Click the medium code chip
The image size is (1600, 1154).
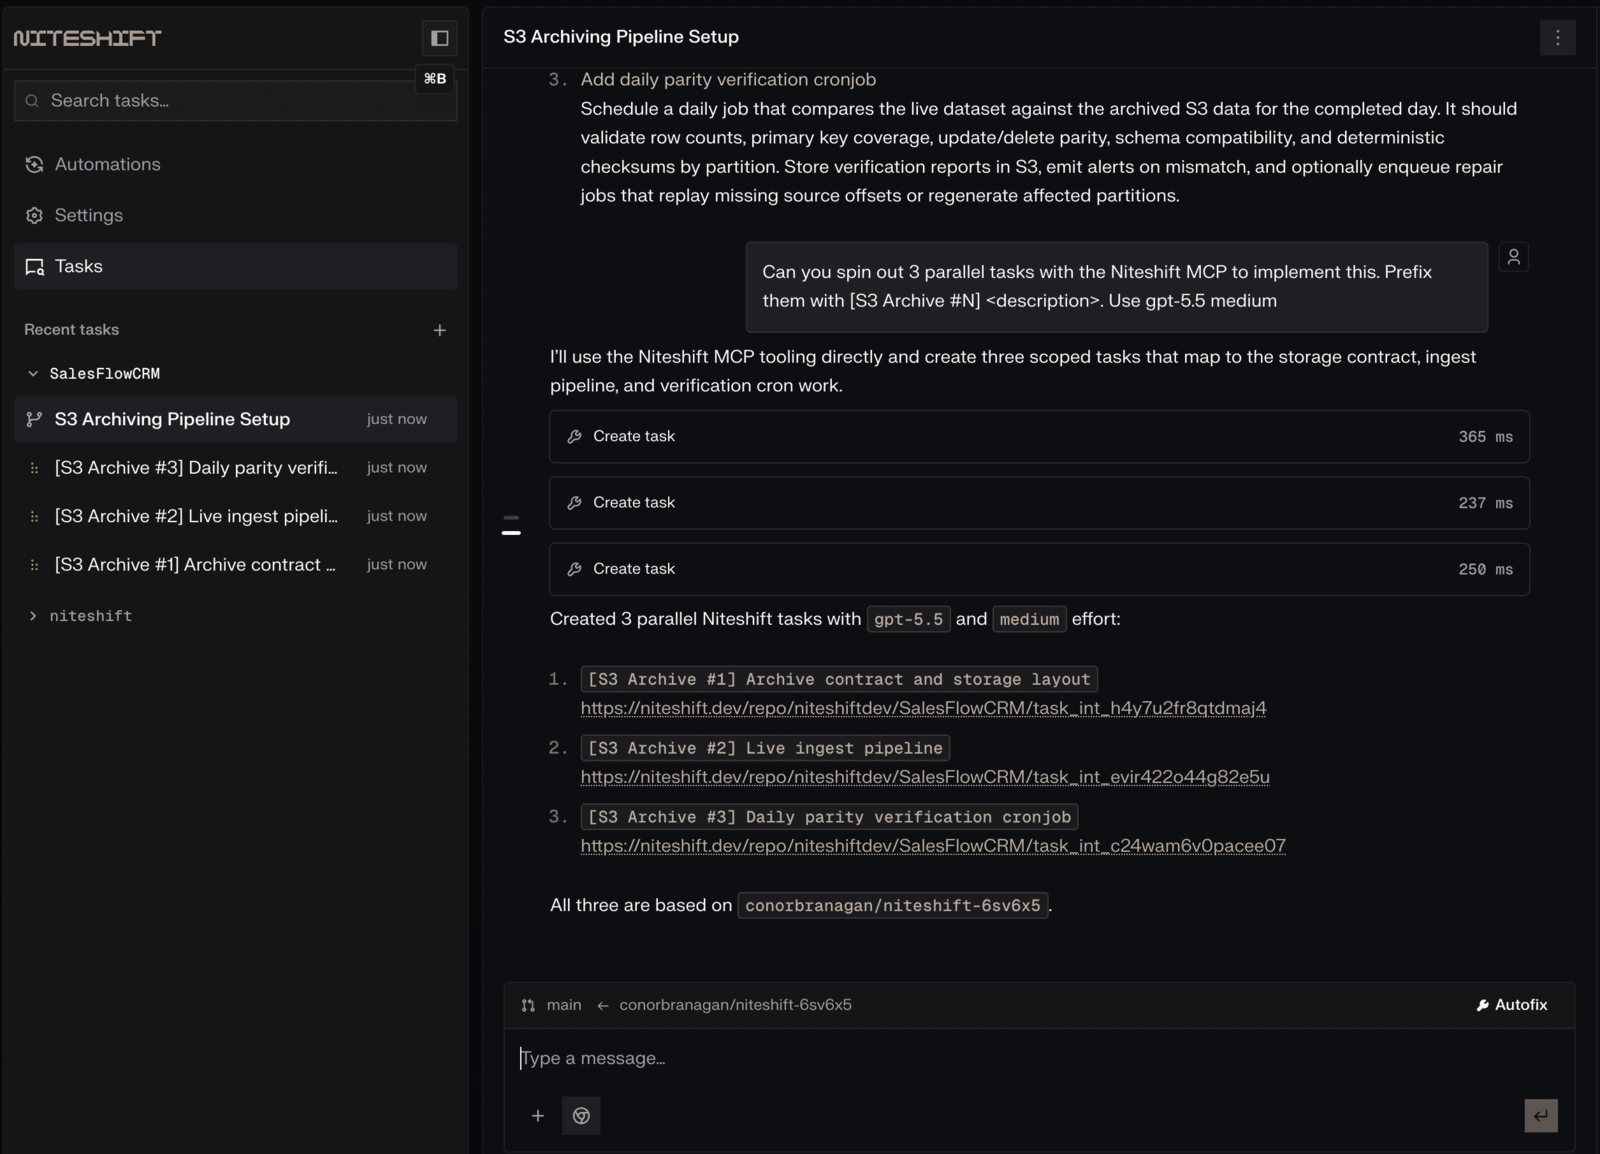[1029, 620]
